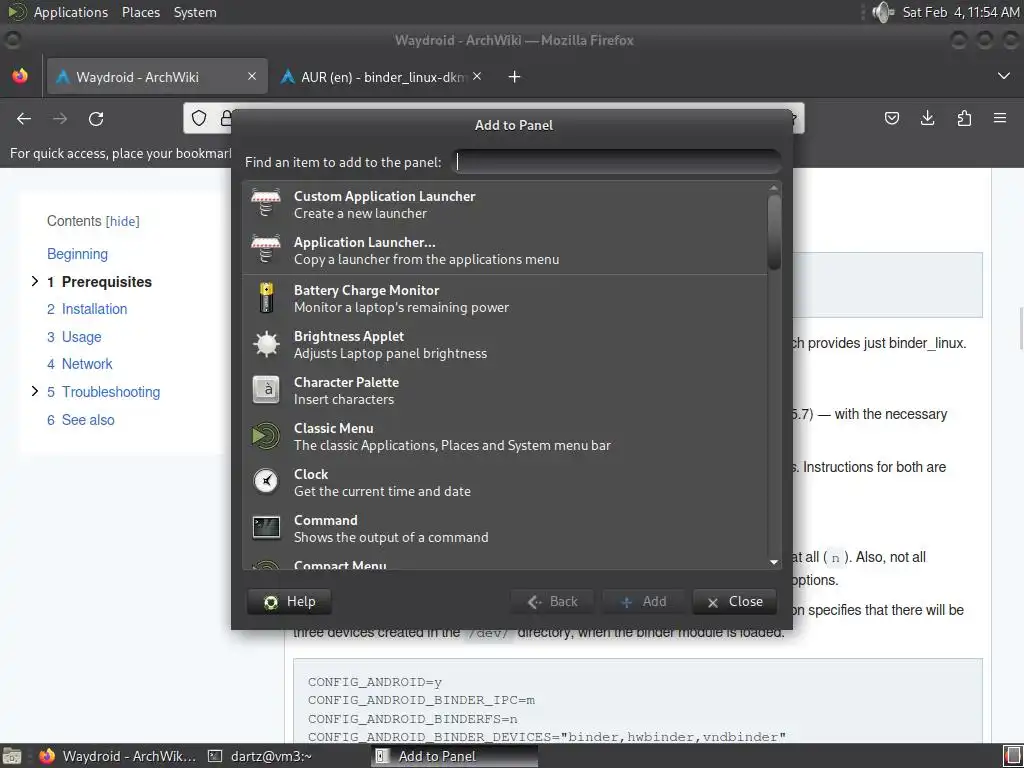Click scroll up arrow in applet list
The image size is (1024, 768).
[774, 188]
